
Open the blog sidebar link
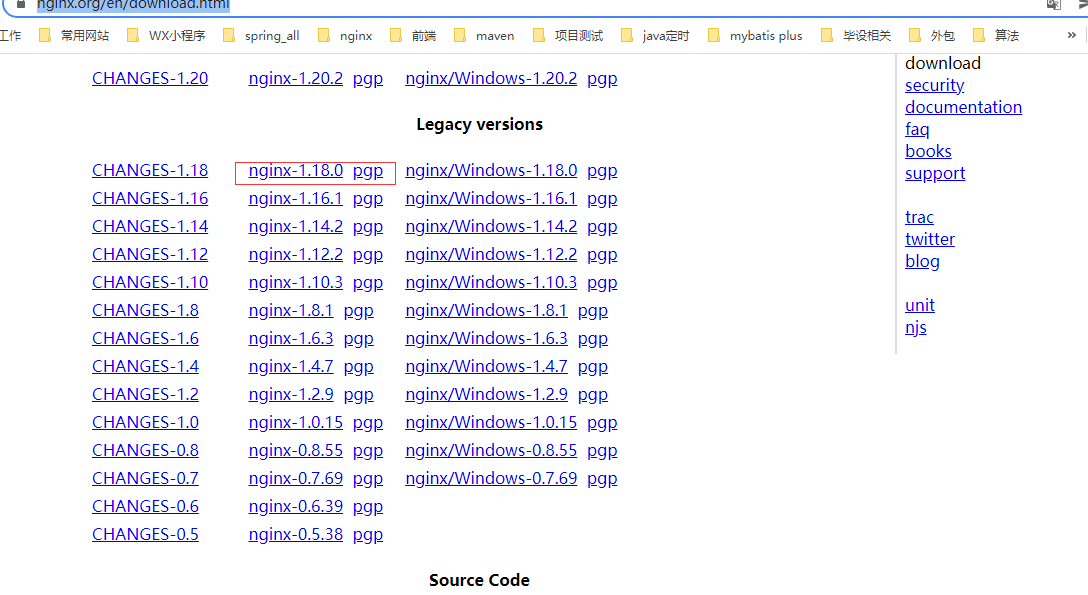tap(922, 261)
